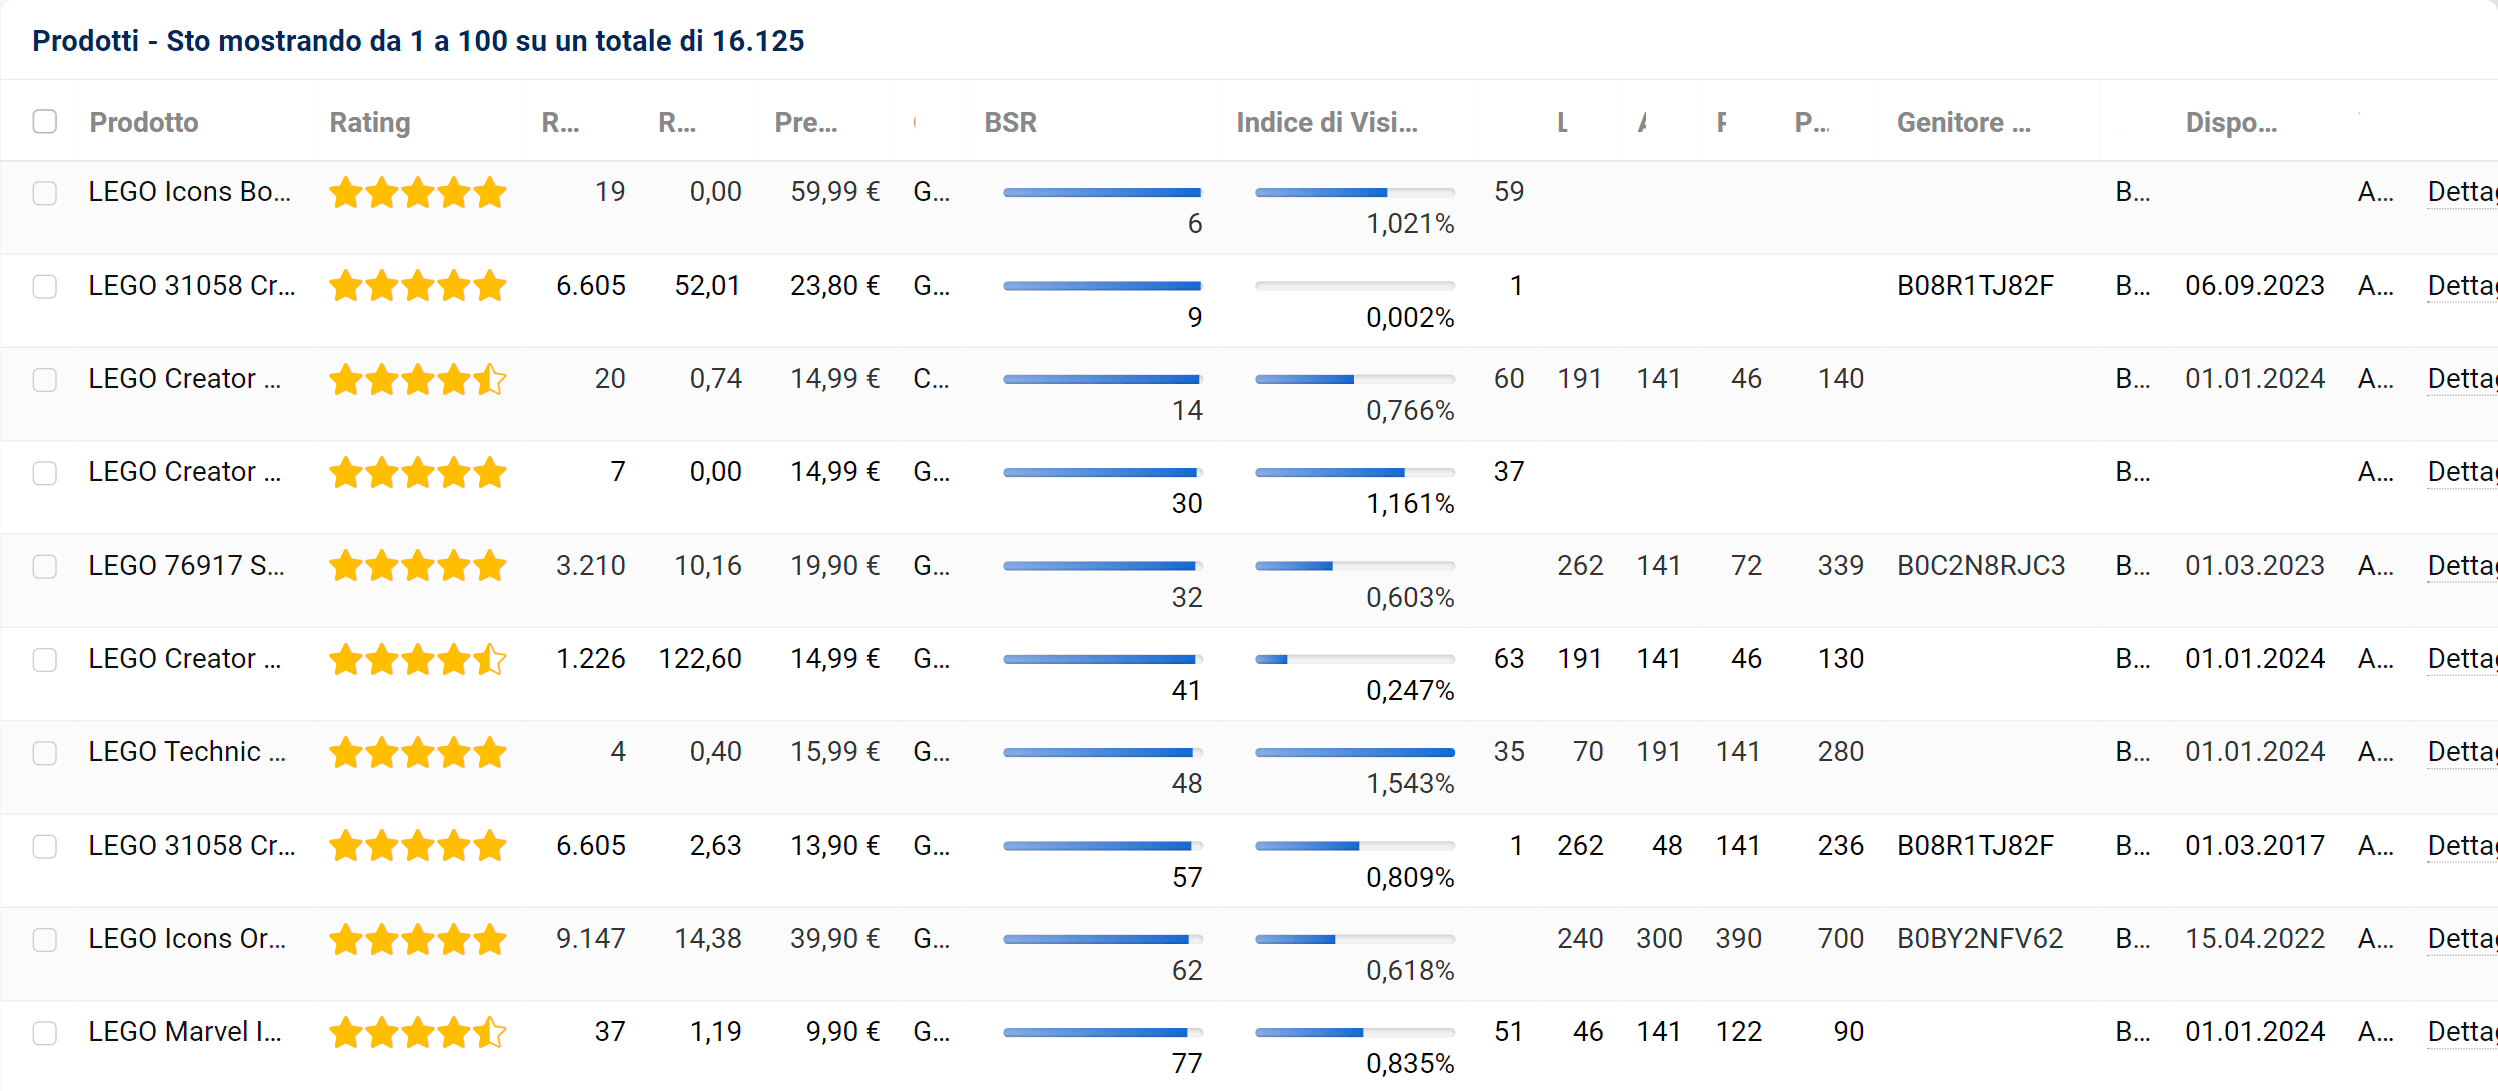Open Dettagli link for LEGO Marvel I... row

pos(2462,1032)
